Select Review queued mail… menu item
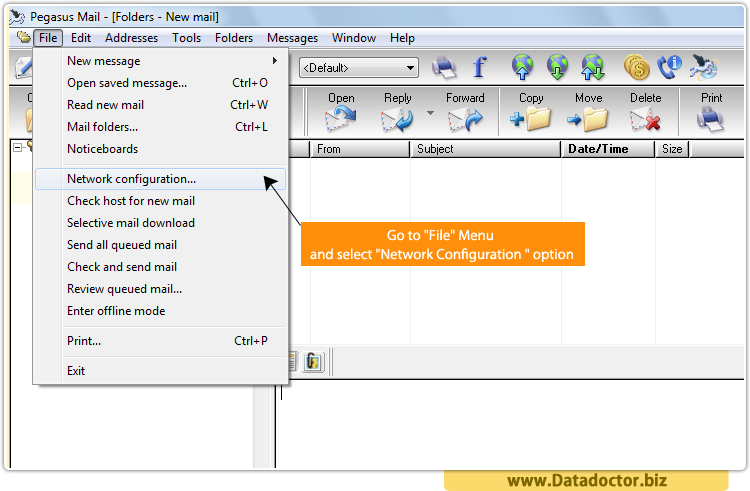The image size is (750, 491). [x=161, y=289]
